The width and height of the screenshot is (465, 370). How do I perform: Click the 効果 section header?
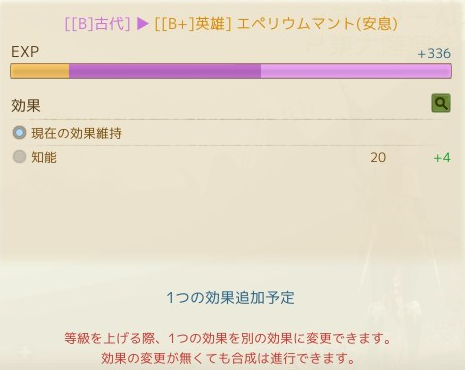26,106
